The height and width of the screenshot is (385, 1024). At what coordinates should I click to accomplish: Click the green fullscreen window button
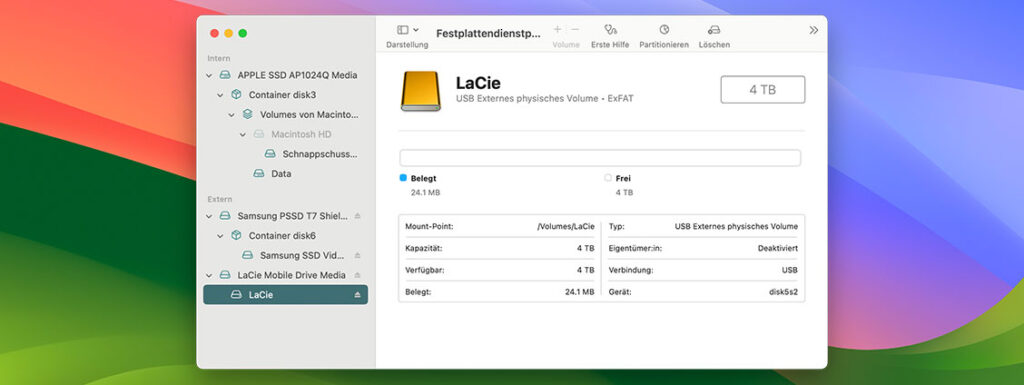pos(243,33)
